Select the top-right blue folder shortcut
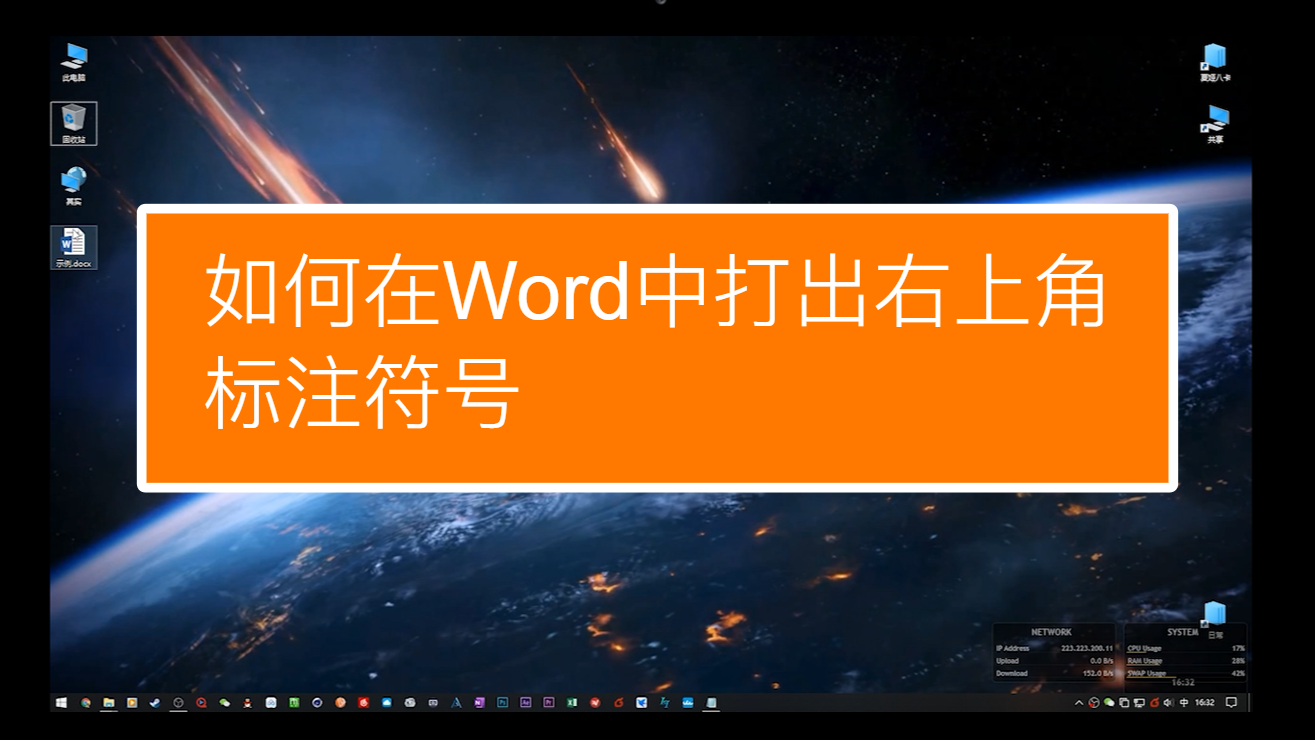 pyautogui.click(x=1215, y=62)
